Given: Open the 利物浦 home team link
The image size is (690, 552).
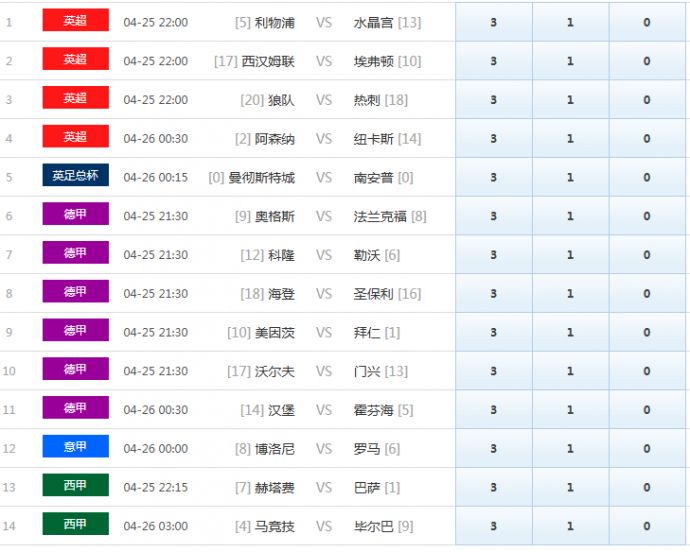Looking at the screenshot, I should click(x=275, y=22).
